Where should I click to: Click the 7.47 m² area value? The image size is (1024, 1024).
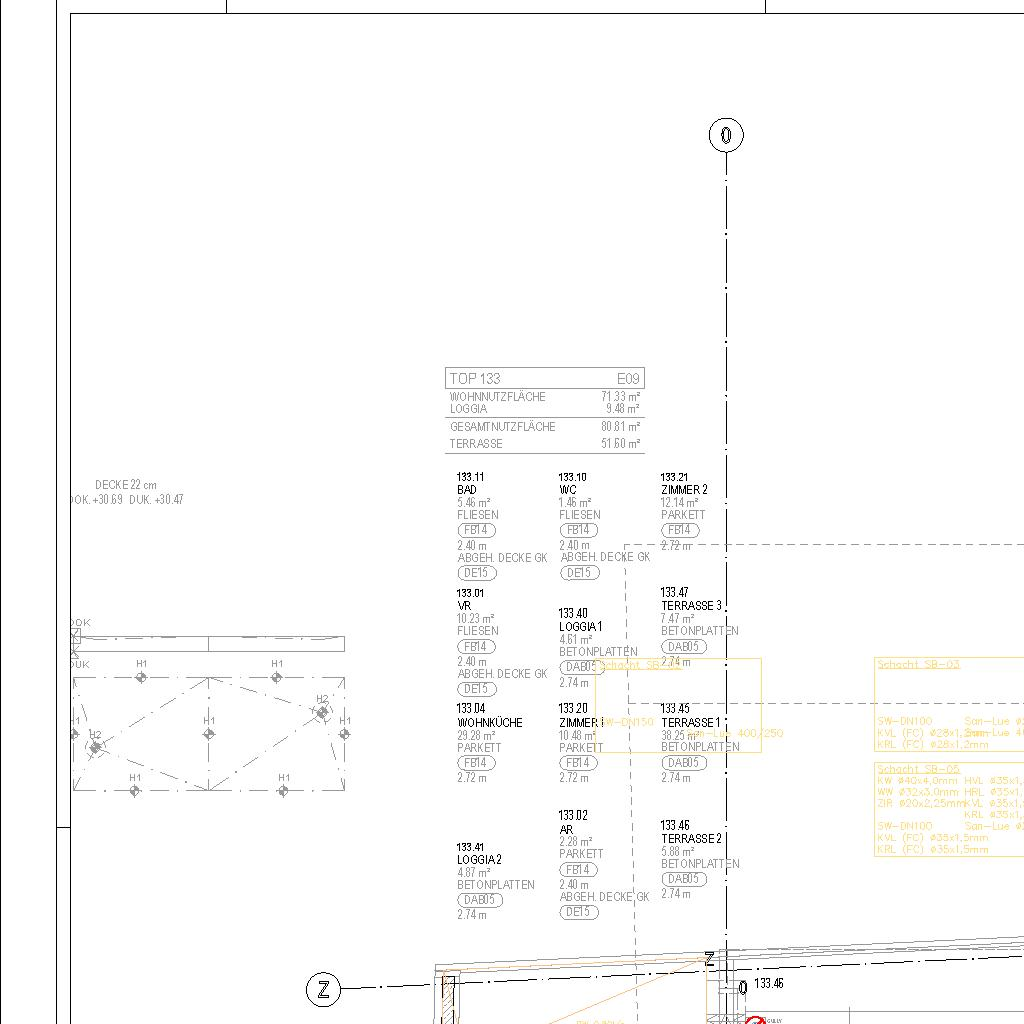678,618
